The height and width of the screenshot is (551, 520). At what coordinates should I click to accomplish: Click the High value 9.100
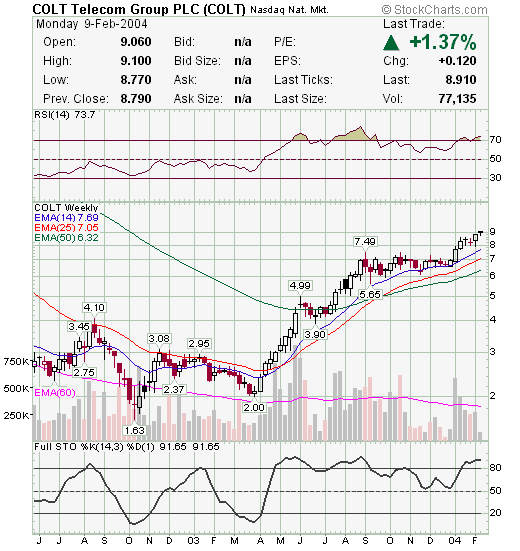tap(136, 61)
